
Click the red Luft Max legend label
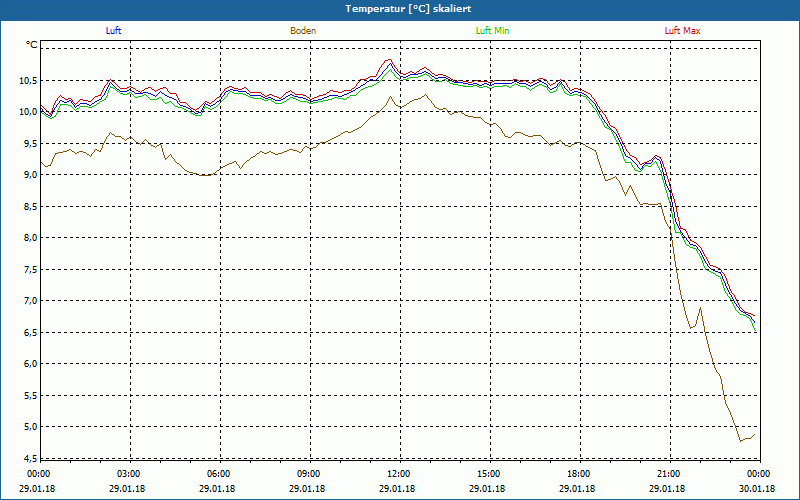click(682, 31)
